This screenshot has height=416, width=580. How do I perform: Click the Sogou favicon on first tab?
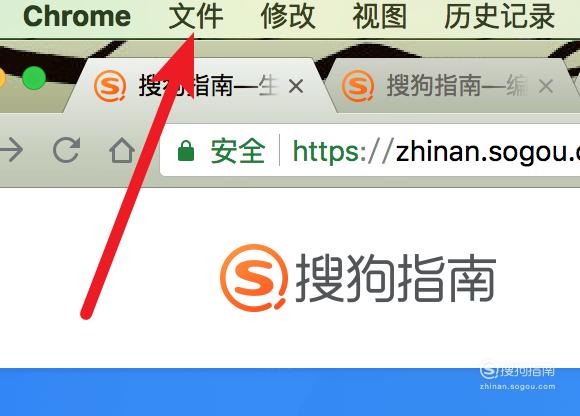pyautogui.click(x=110, y=86)
